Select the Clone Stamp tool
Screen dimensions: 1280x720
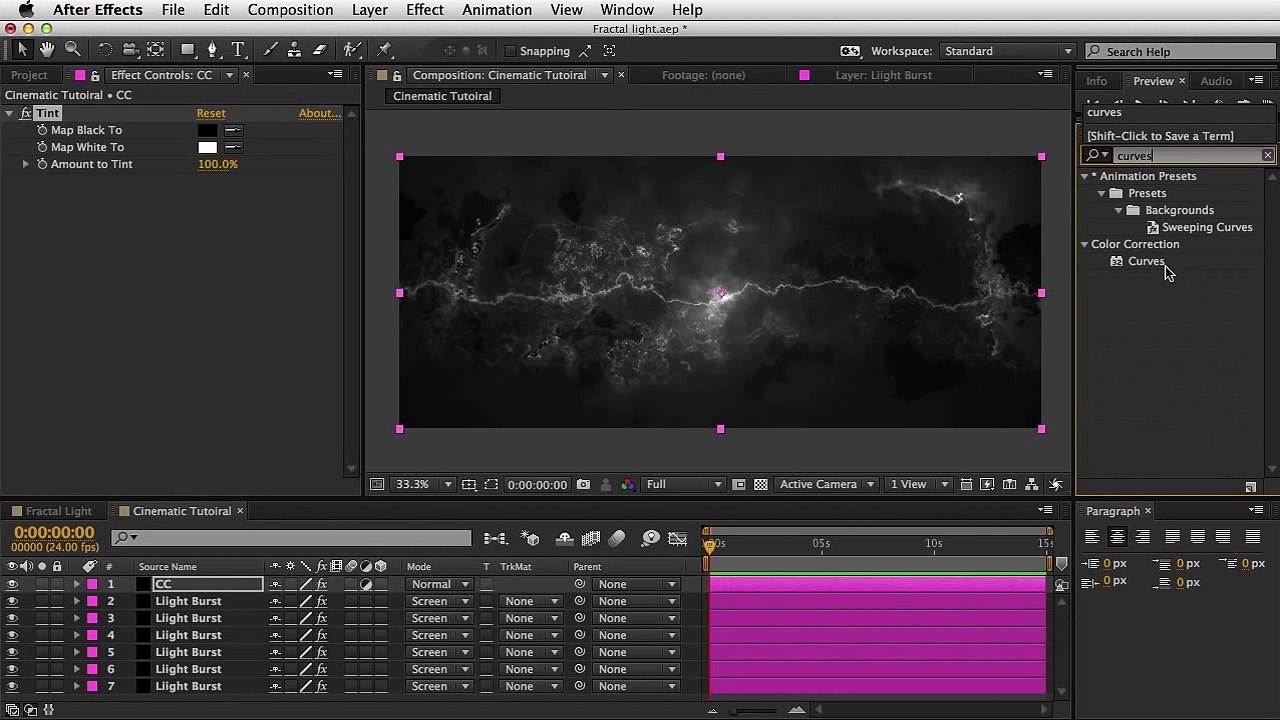pos(294,50)
